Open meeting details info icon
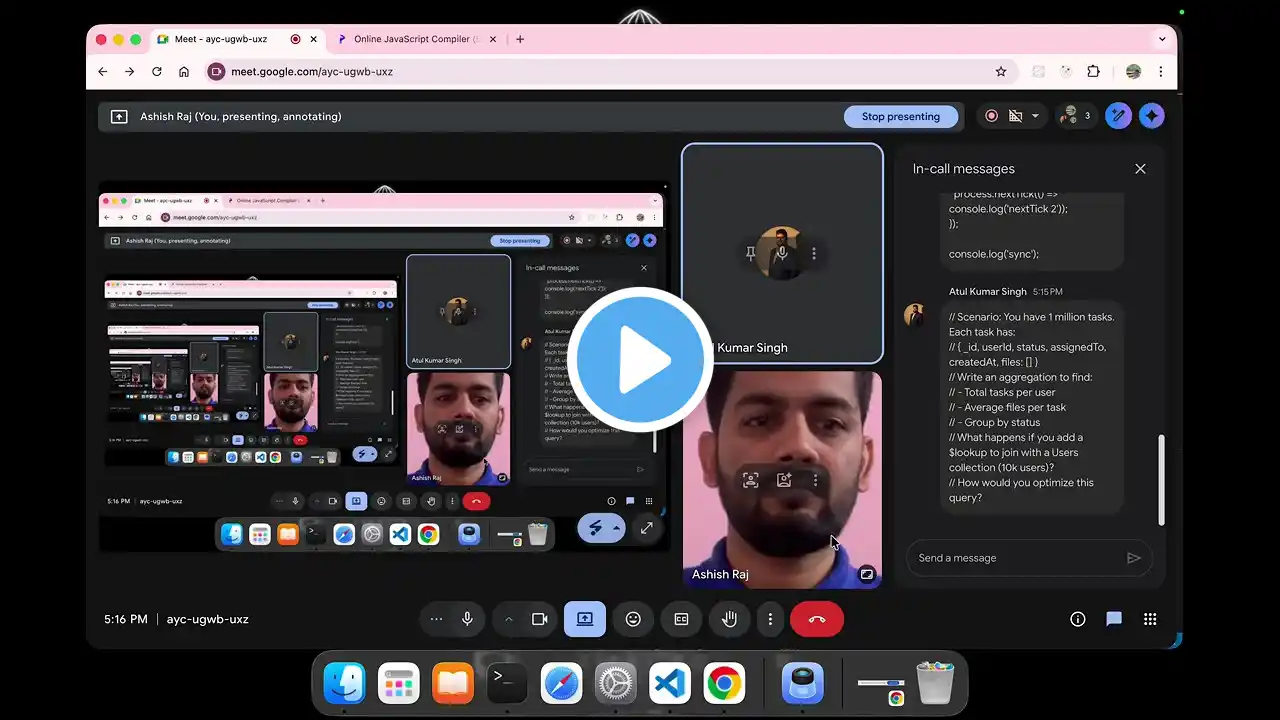 click(x=1078, y=619)
